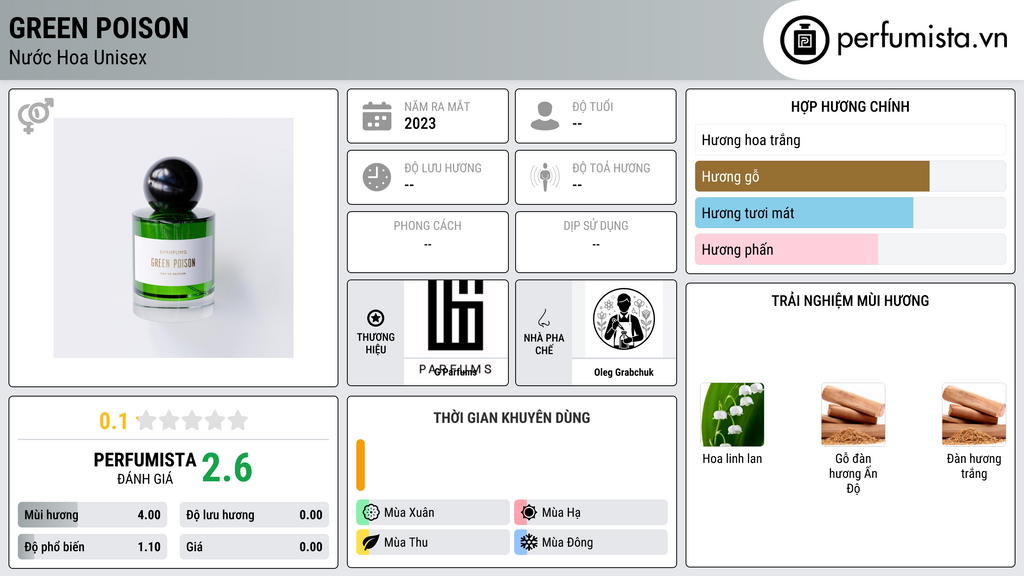This screenshot has height=576, width=1024.
Task: Click the Độ phổ biến 1.10 rating bar
Action: coord(93,547)
